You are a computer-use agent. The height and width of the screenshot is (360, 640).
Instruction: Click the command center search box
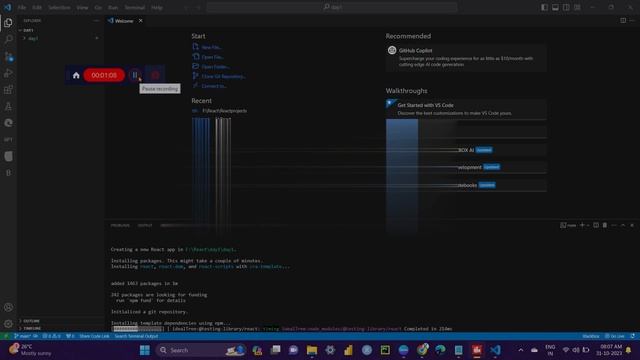click(332, 7)
